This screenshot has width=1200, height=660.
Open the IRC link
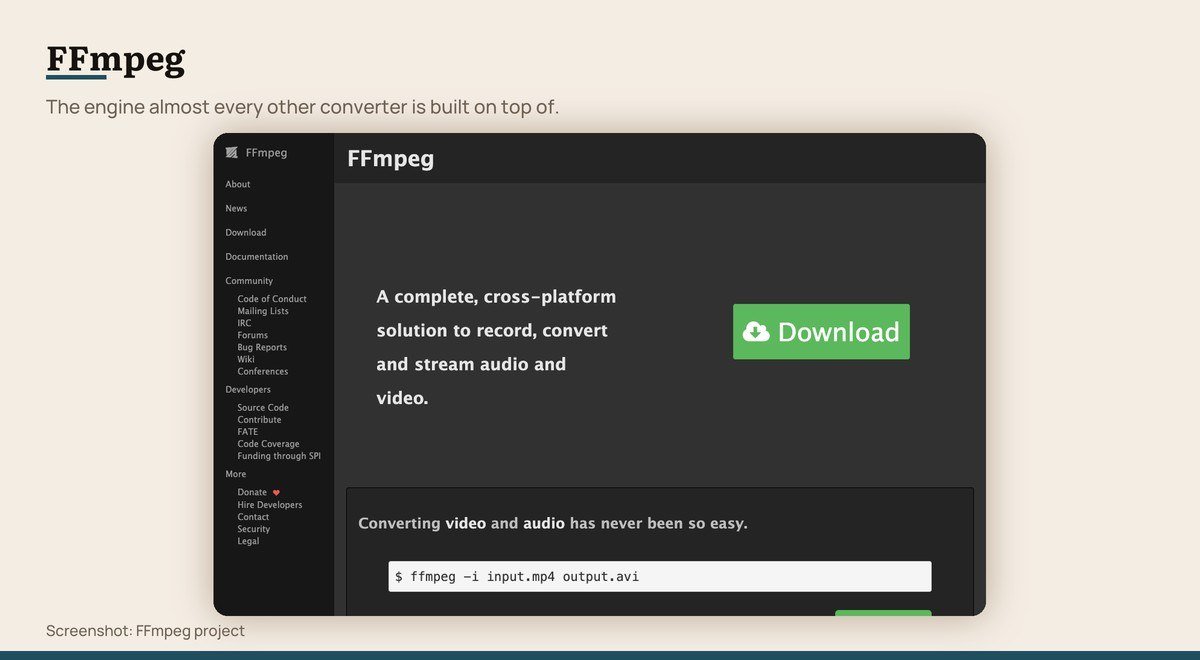[244, 323]
